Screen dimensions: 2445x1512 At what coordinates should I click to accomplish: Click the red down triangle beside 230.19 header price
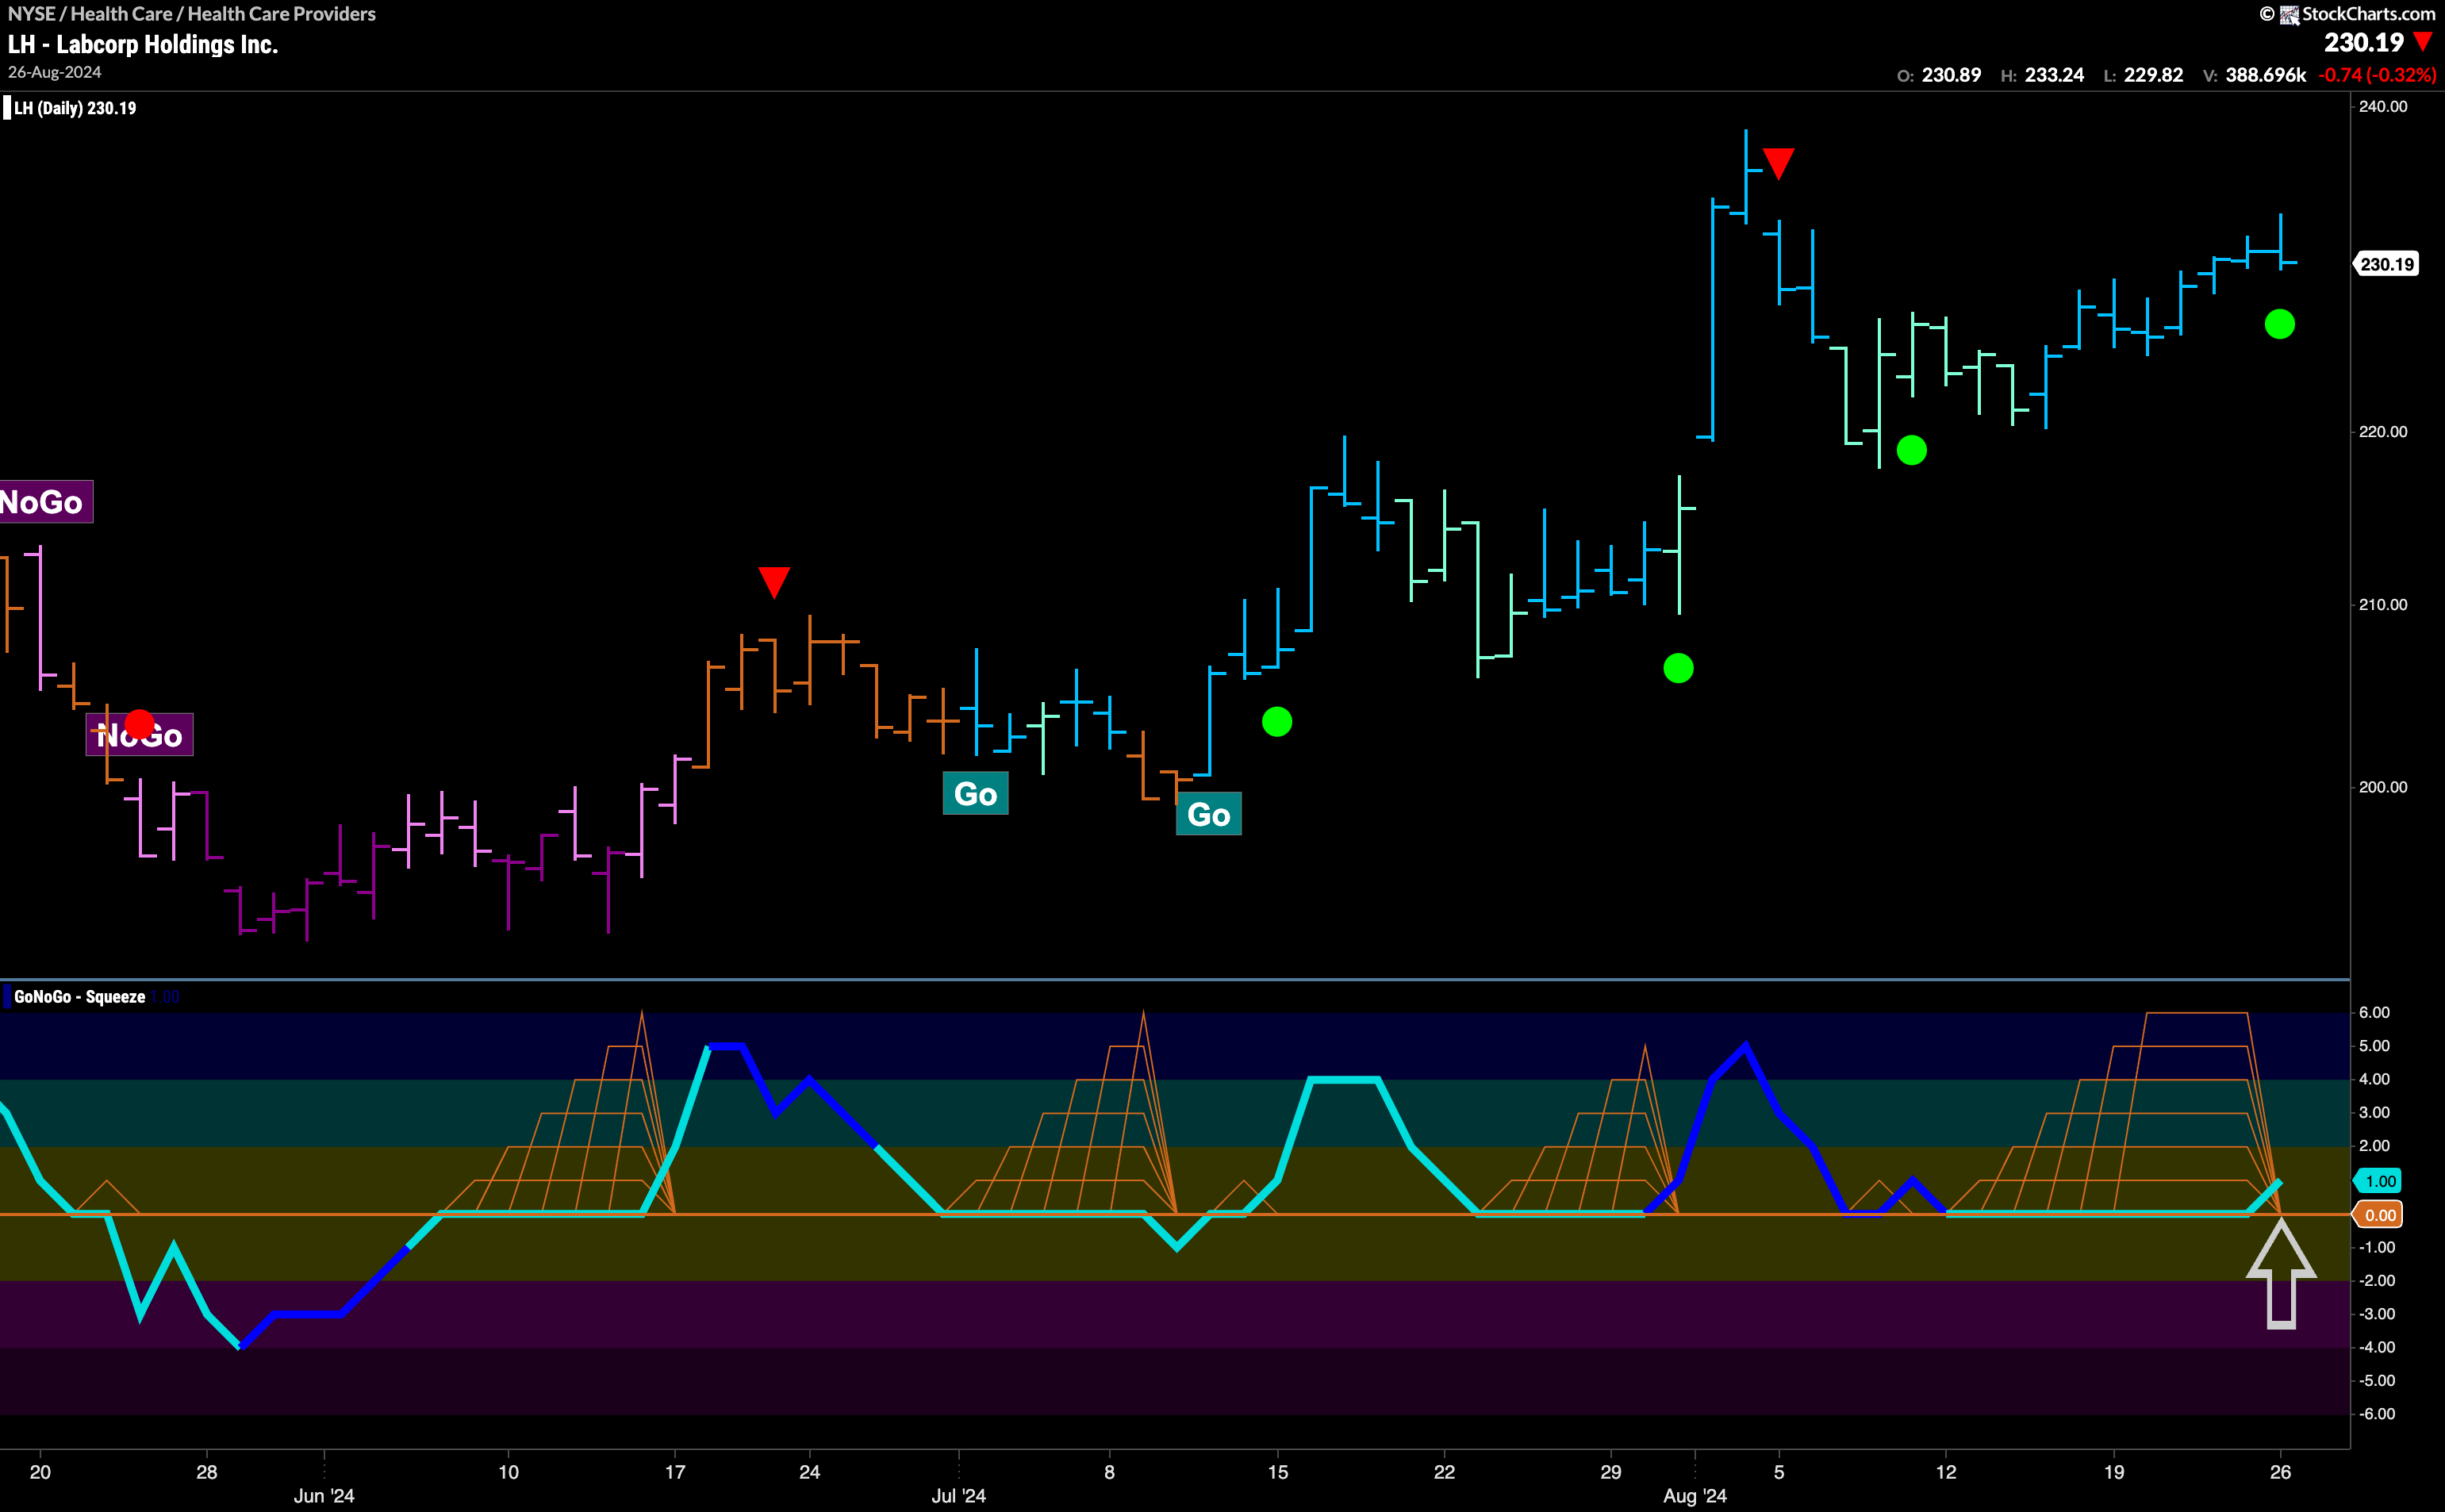pyautogui.click(x=2424, y=43)
